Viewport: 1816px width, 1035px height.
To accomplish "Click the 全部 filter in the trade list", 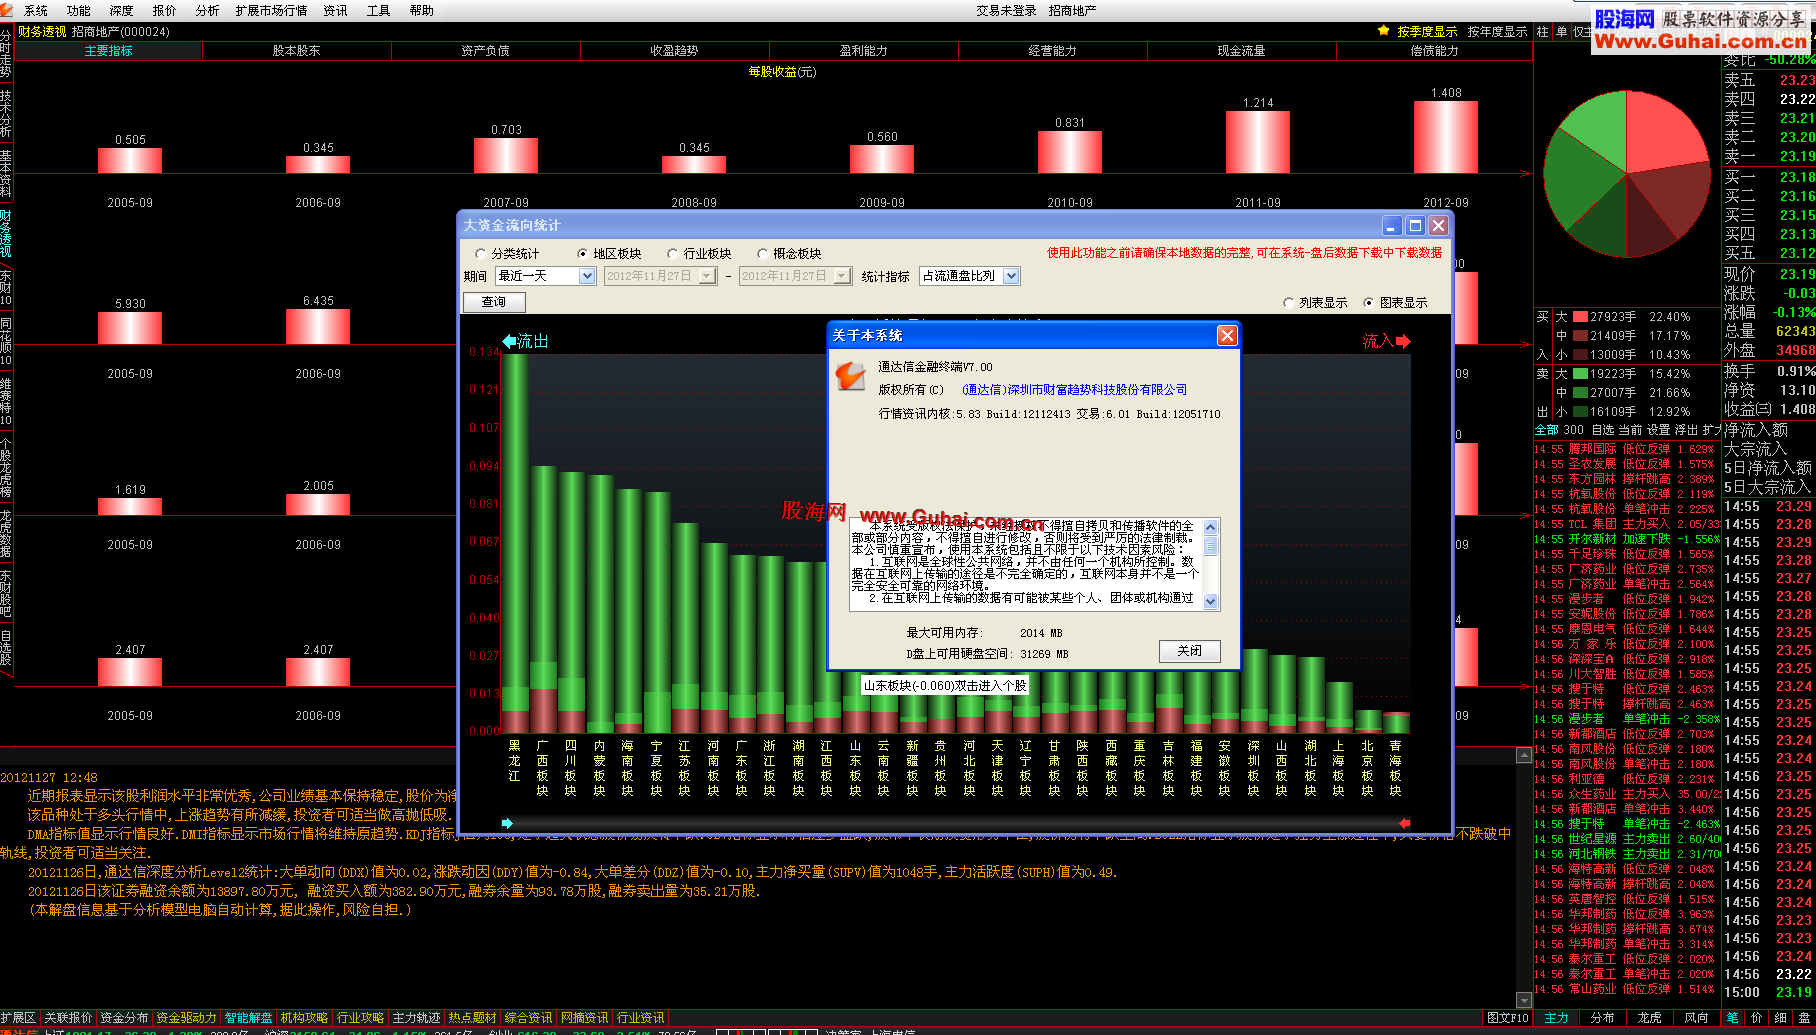I will pos(1546,430).
